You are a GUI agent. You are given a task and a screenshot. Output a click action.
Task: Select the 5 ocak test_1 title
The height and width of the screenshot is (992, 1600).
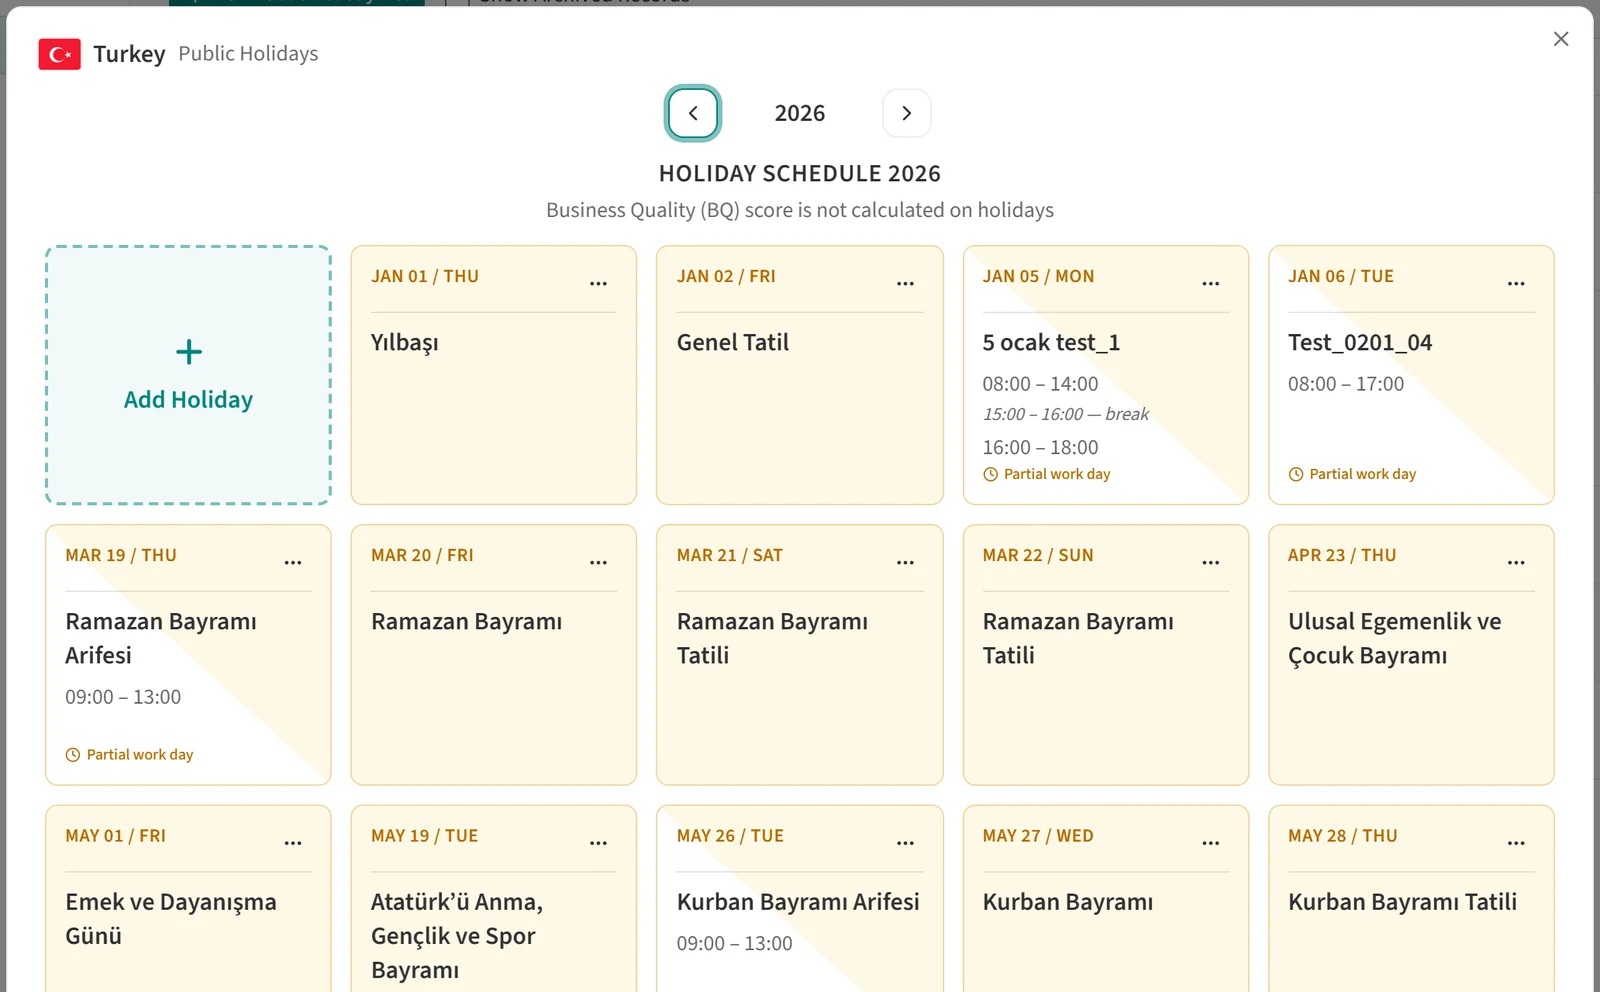click(1051, 343)
